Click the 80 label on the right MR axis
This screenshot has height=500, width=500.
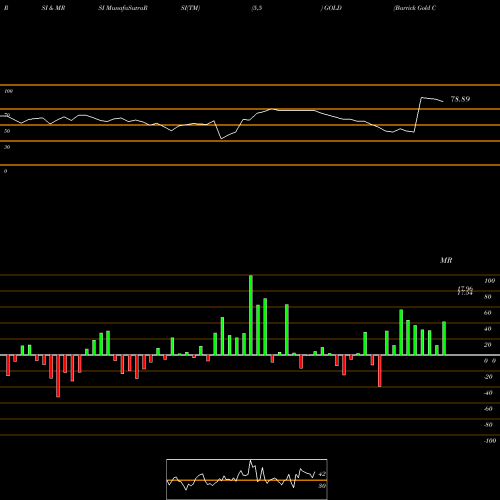click(488, 297)
